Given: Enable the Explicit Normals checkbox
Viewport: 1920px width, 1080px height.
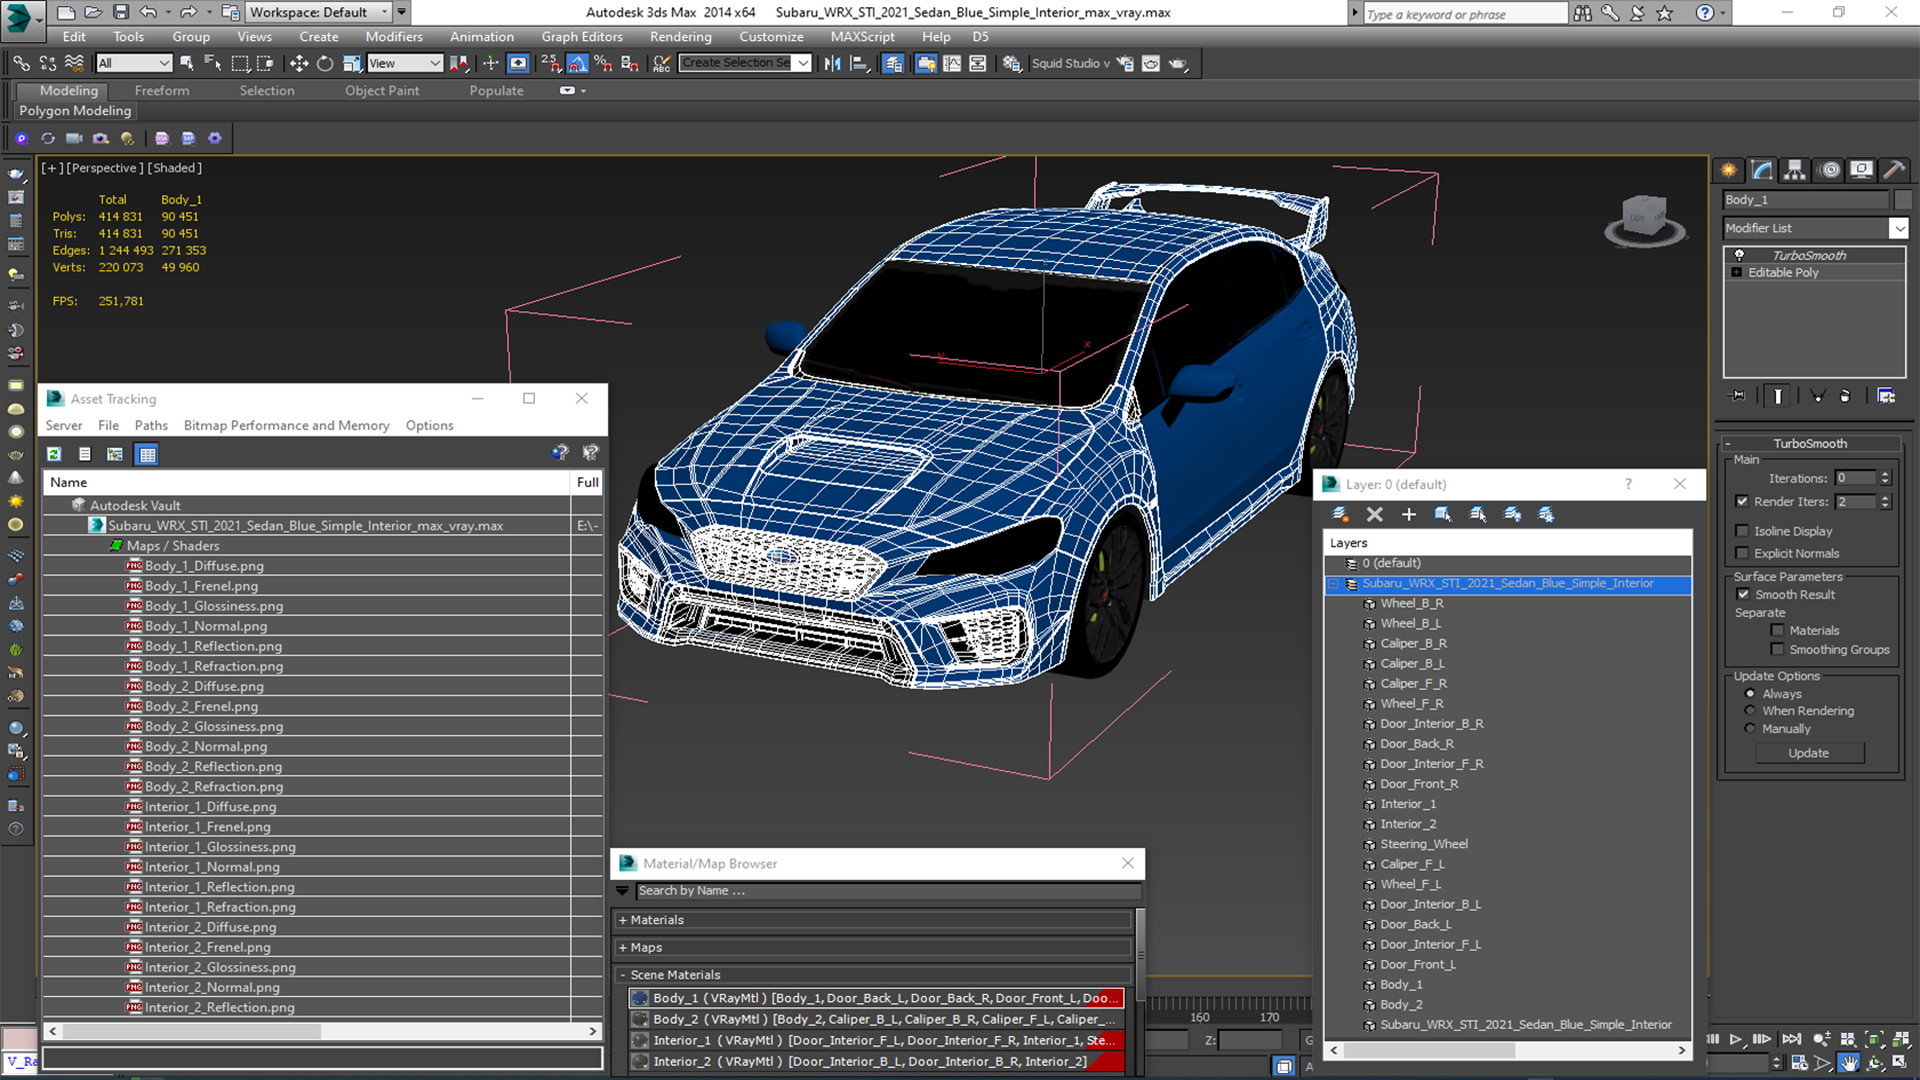Looking at the screenshot, I should [x=1743, y=553].
